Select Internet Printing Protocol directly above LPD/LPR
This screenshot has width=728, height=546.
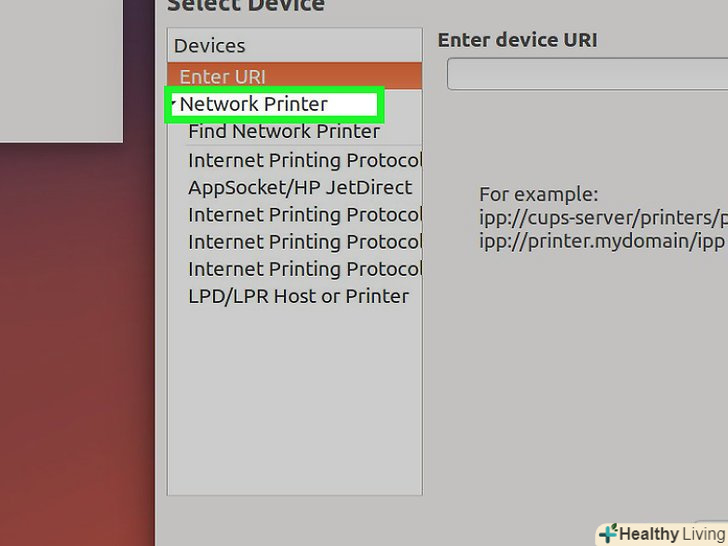(304, 269)
